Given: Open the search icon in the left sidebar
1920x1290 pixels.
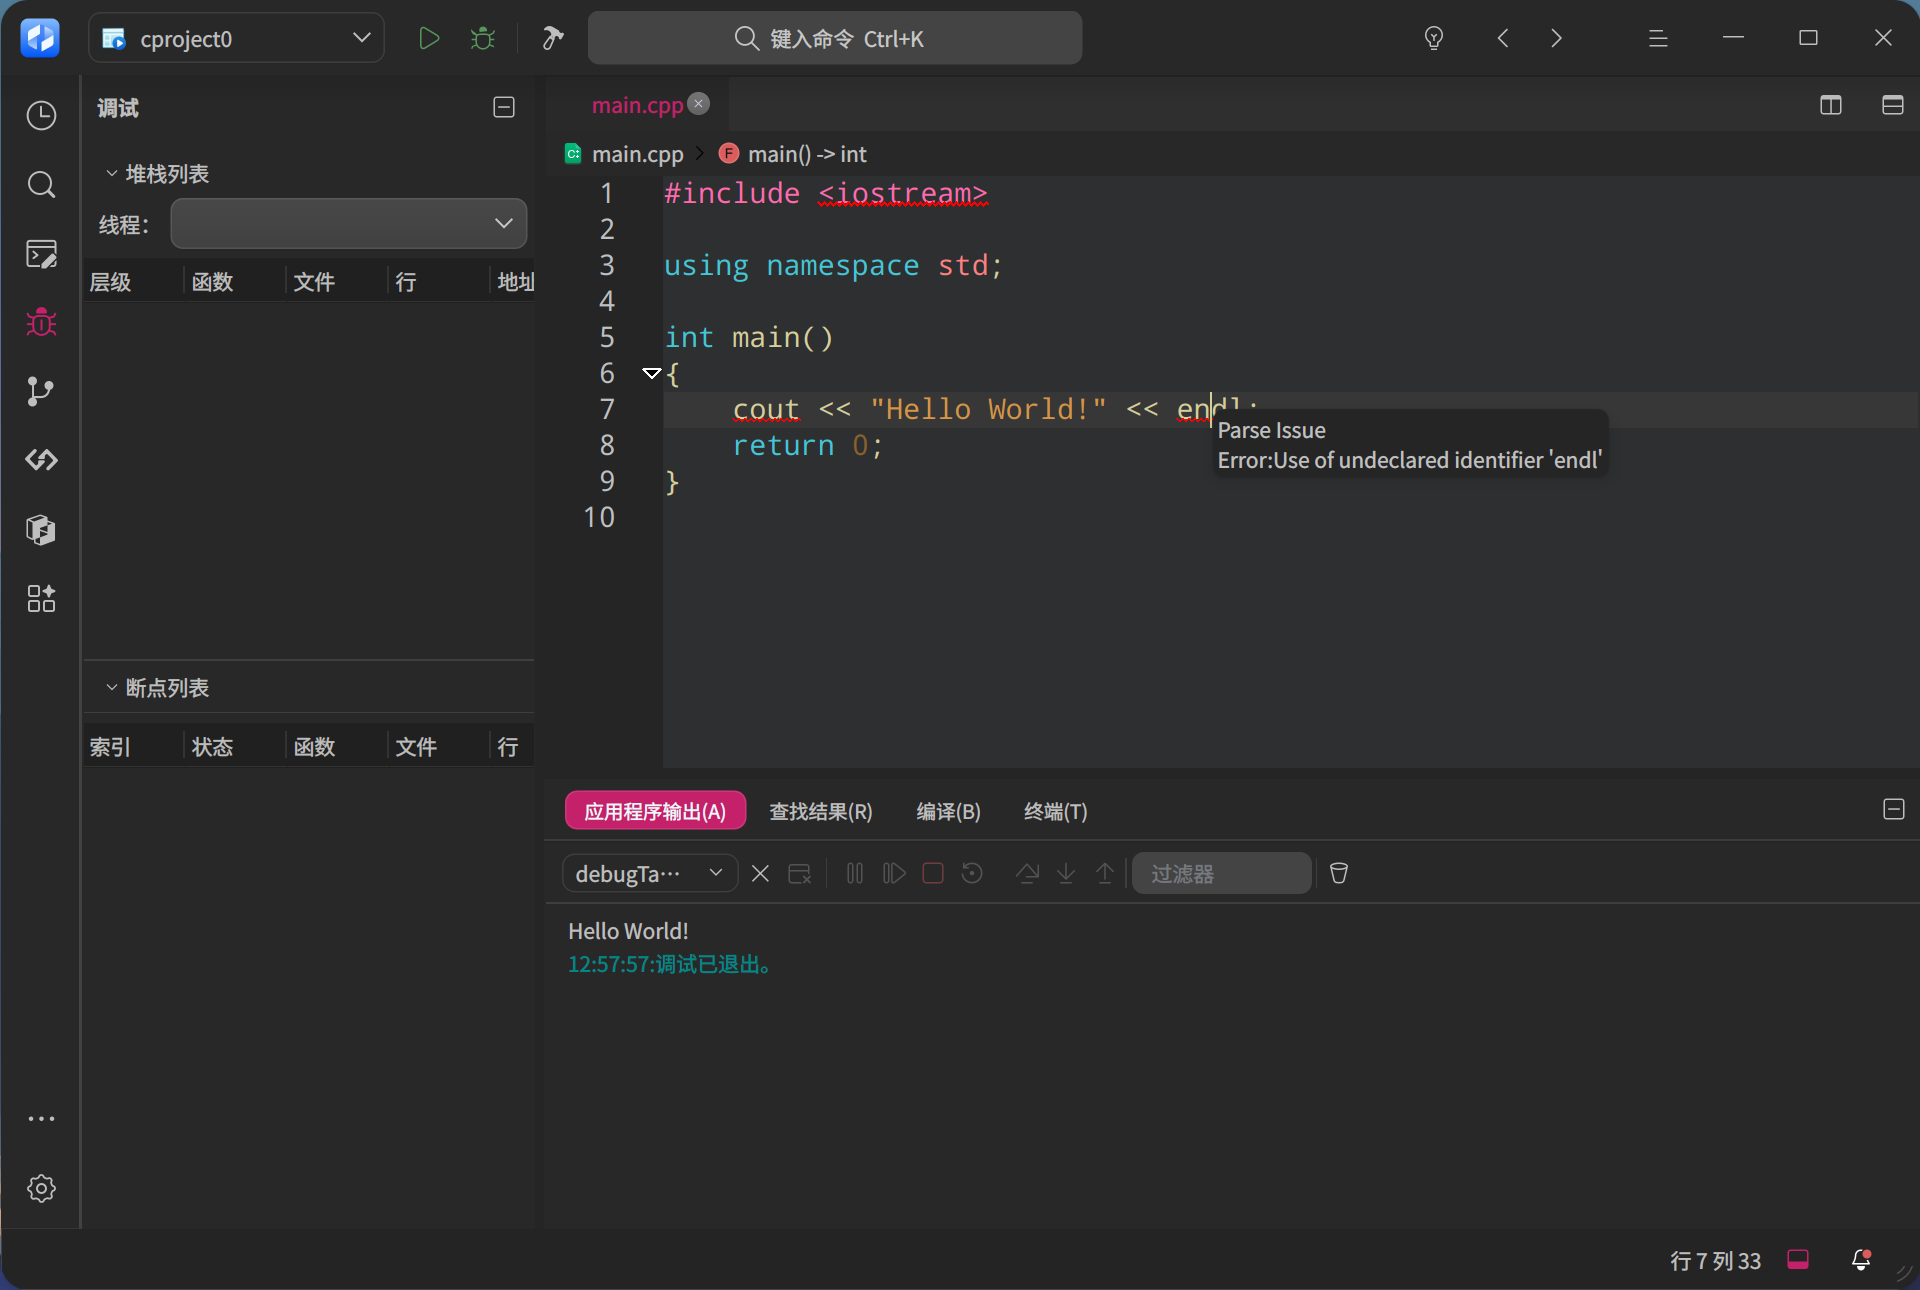Looking at the screenshot, I should click(x=41, y=185).
